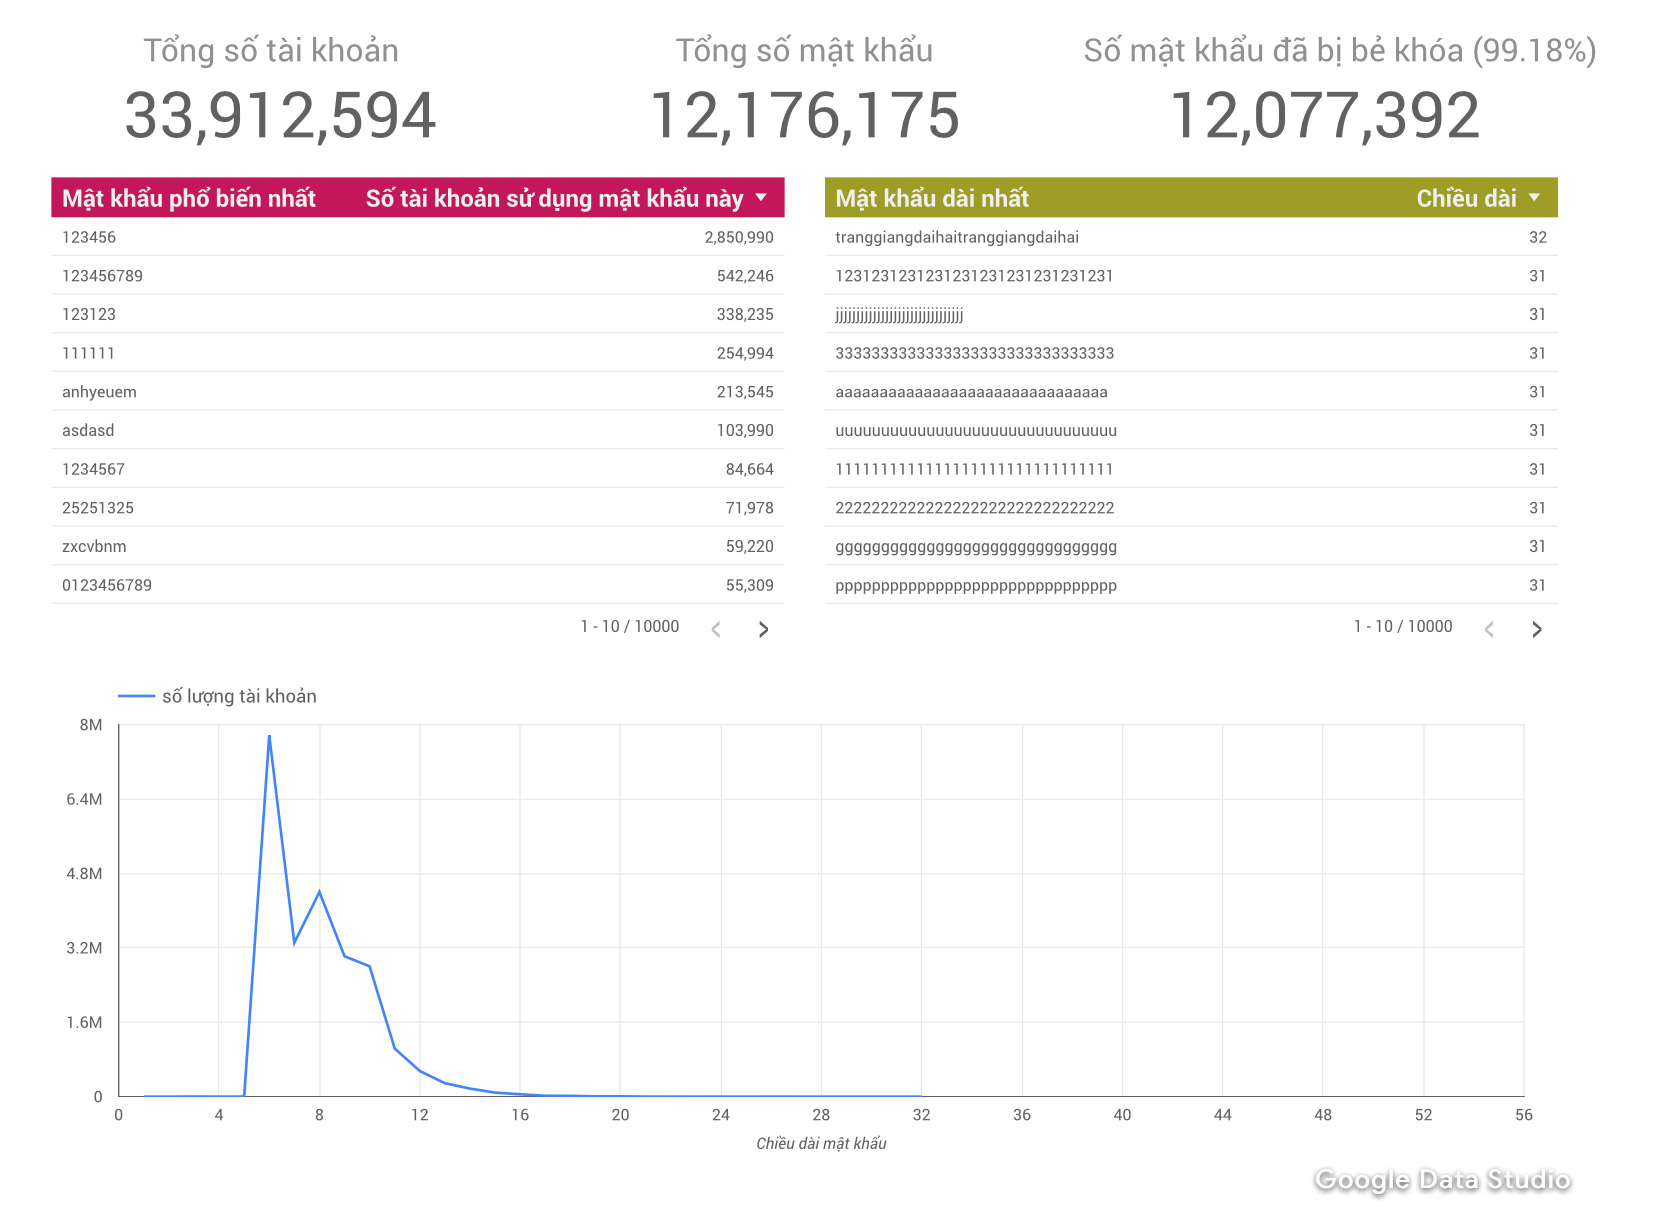Select the '1234567' password row

(418, 469)
